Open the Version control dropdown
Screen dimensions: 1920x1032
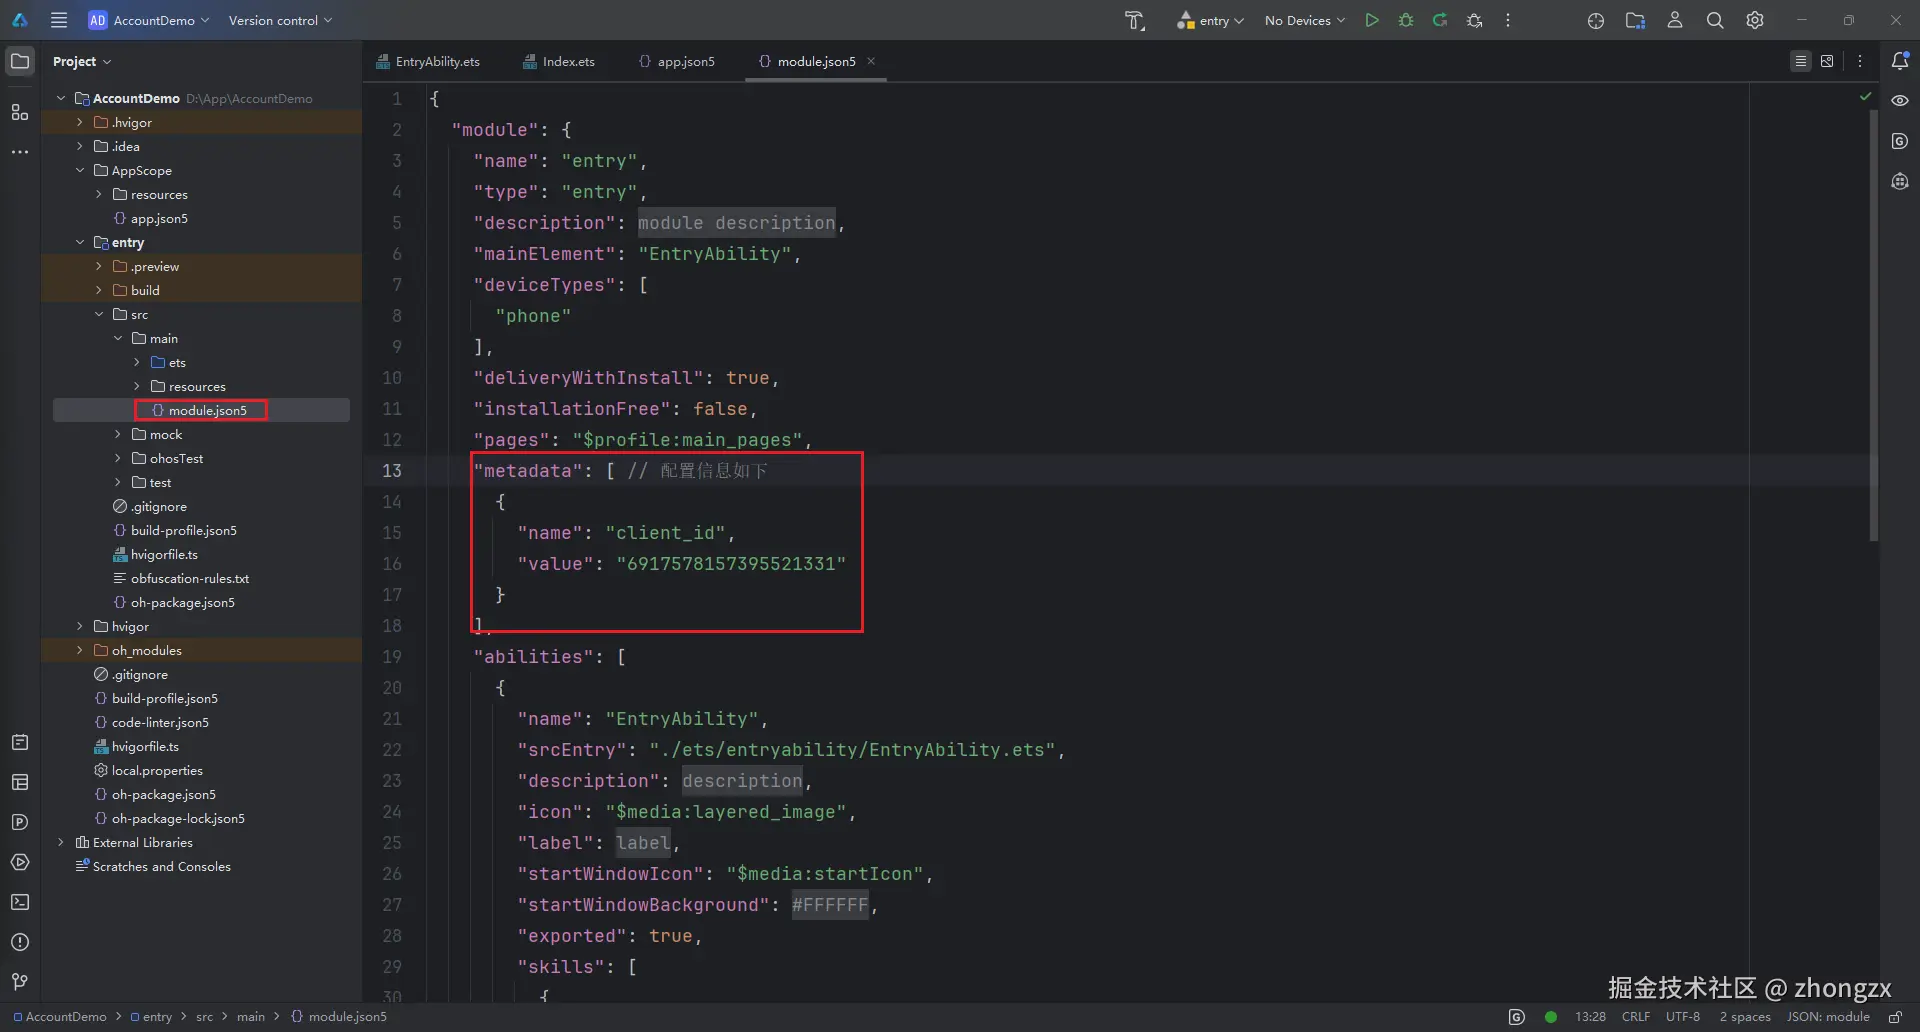[280, 20]
